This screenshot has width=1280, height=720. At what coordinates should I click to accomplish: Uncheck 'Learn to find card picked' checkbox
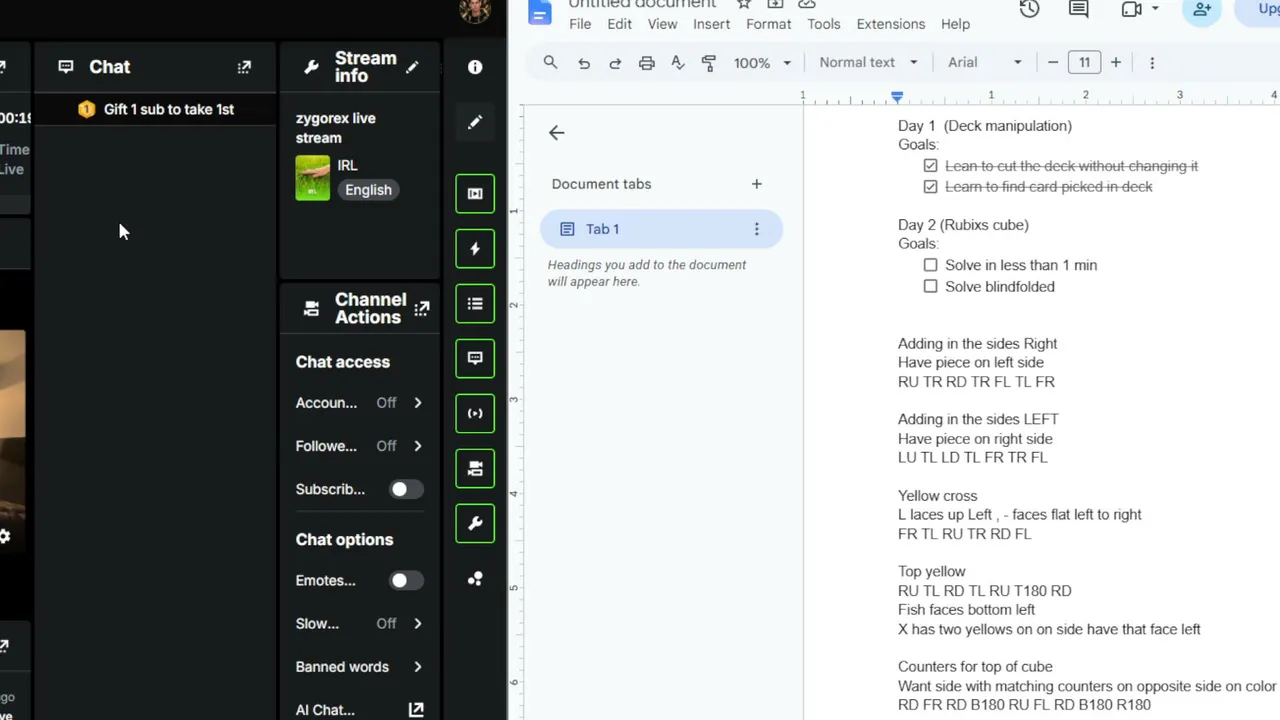point(931,187)
